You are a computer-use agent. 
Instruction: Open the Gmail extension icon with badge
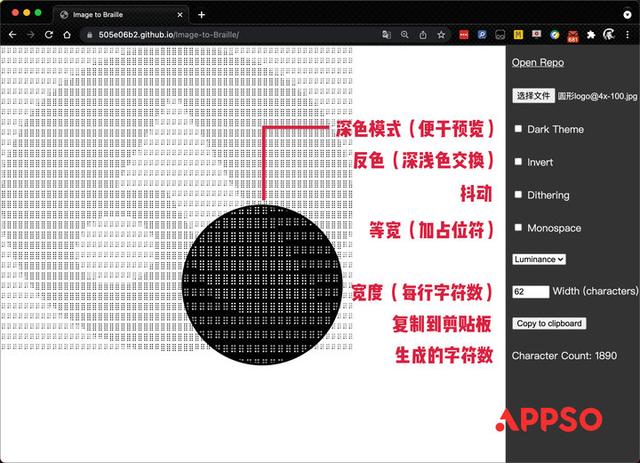pos(572,35)
